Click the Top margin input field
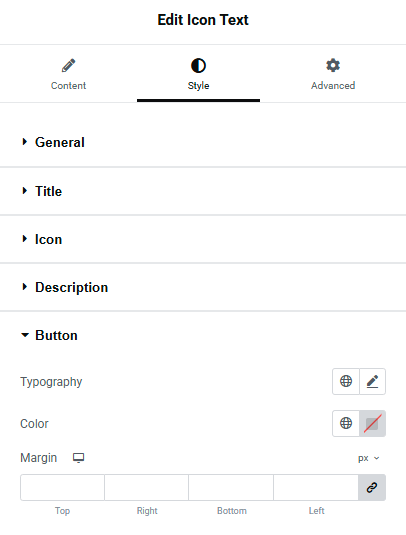The height and width of the screenshot is (535, 406). (x=62, y=487)
